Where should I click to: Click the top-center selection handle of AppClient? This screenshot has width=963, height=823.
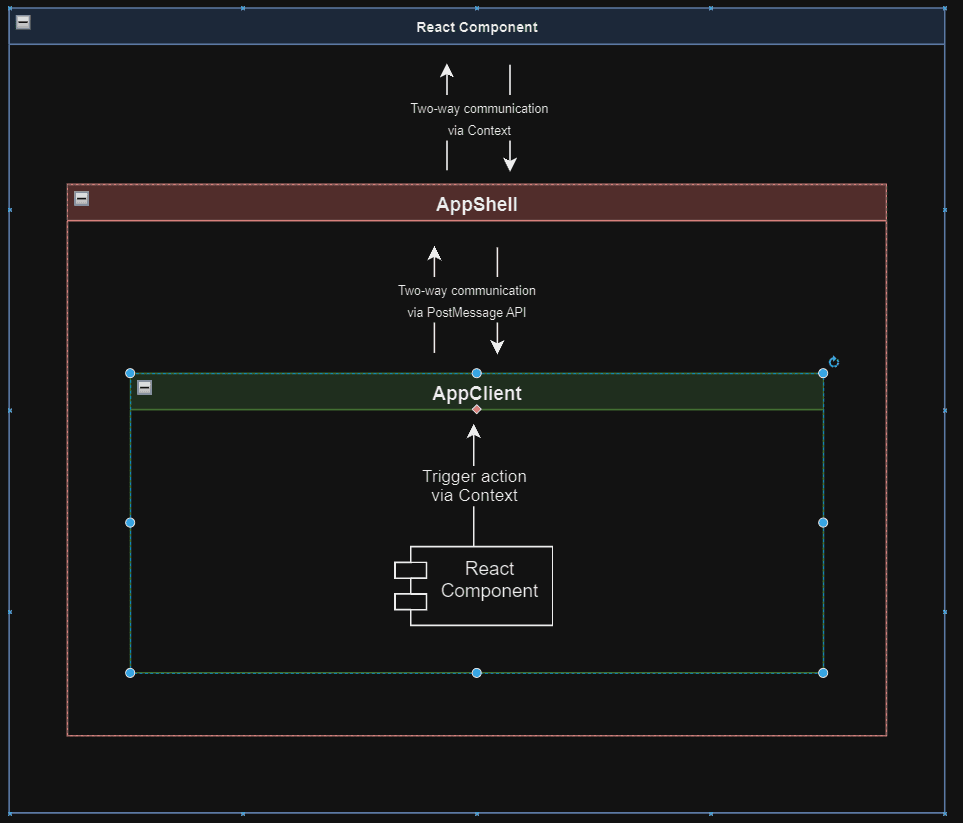click(476, 372)
